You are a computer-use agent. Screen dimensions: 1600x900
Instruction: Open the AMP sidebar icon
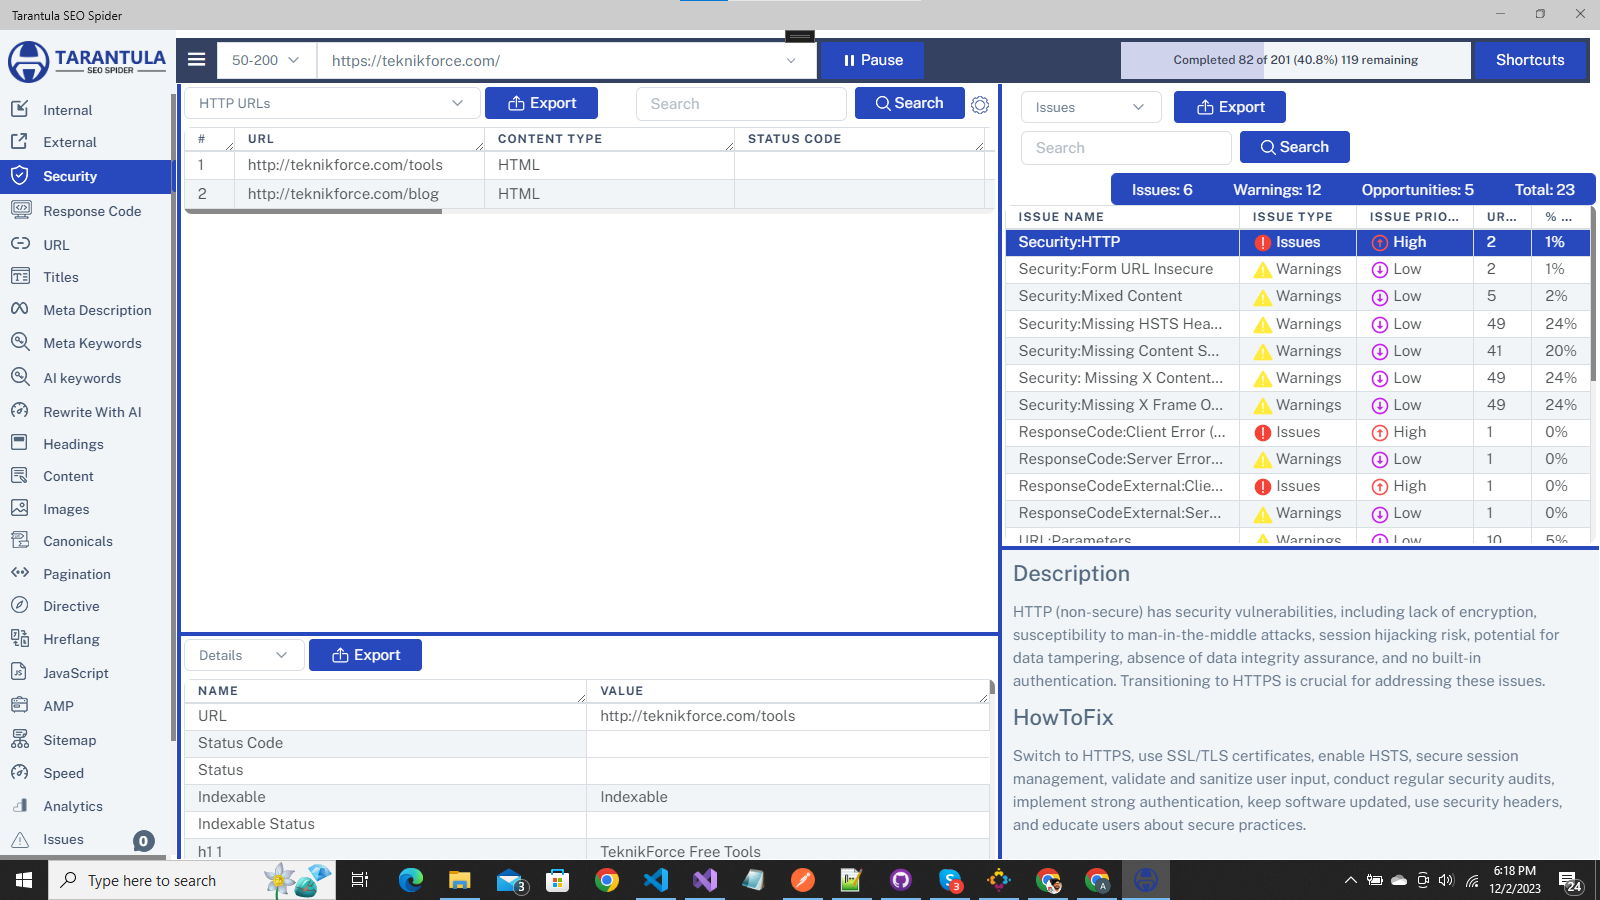point(19,705)
